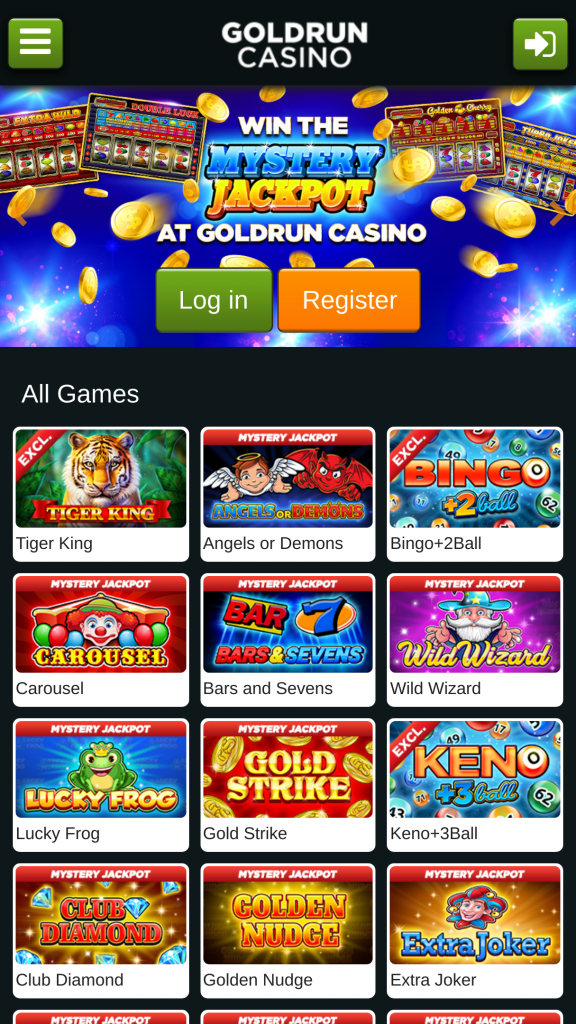Open the hamburger menu

(35, 43)
